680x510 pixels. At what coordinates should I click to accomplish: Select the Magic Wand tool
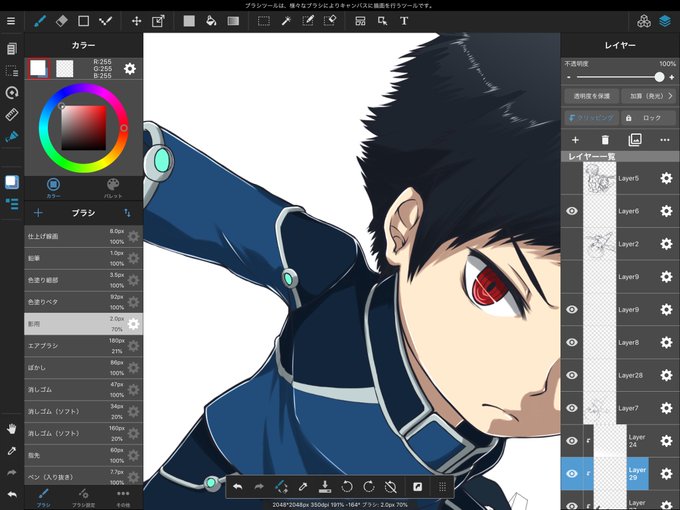click(286, 21)
